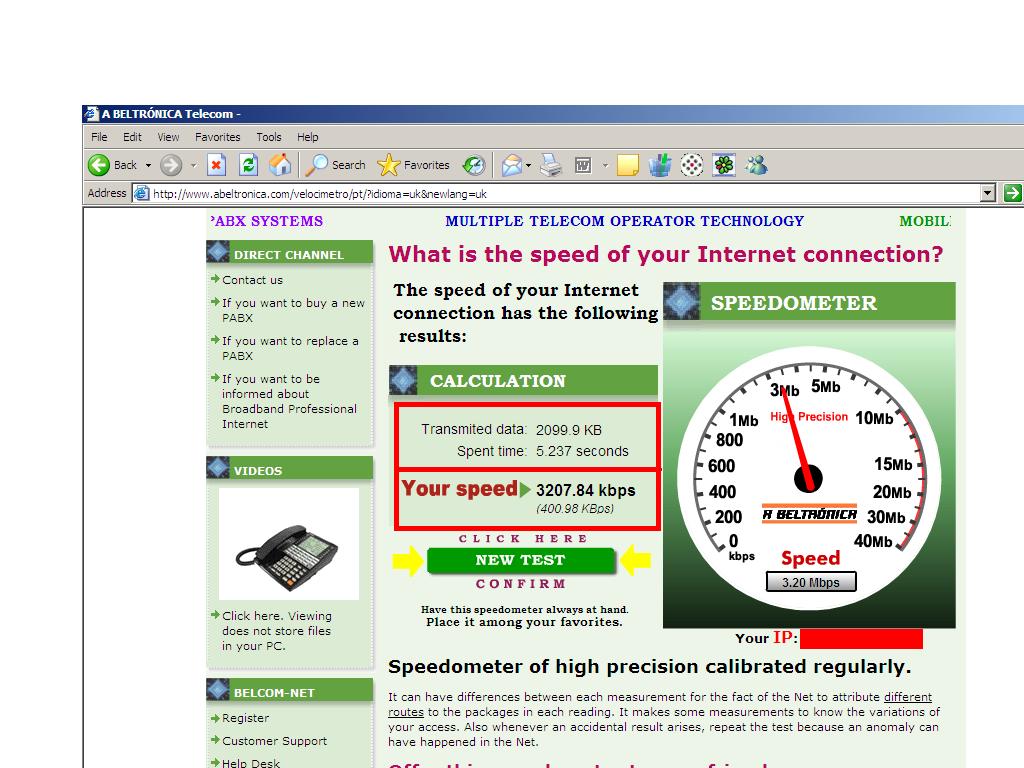The height and width of the screenshot is (768, 1024).
Task: Open the Edit menu
Action: (x=132, y=137)
